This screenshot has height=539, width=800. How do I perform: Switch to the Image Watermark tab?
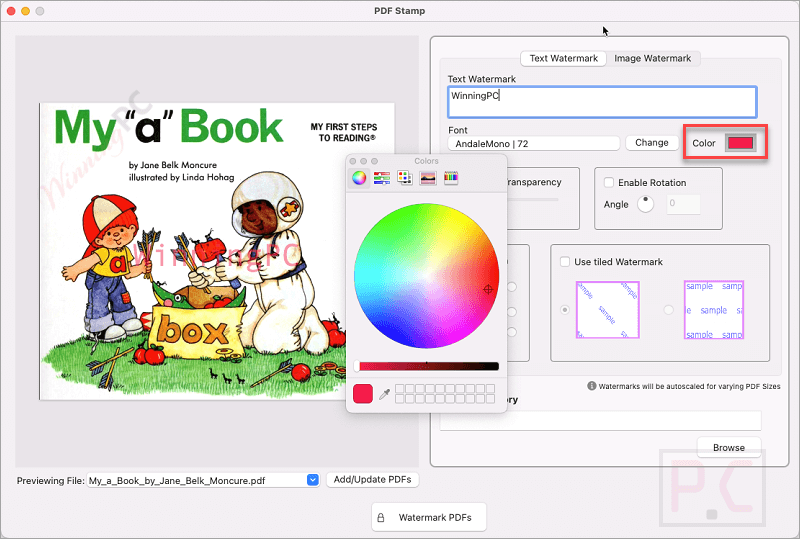653,58
